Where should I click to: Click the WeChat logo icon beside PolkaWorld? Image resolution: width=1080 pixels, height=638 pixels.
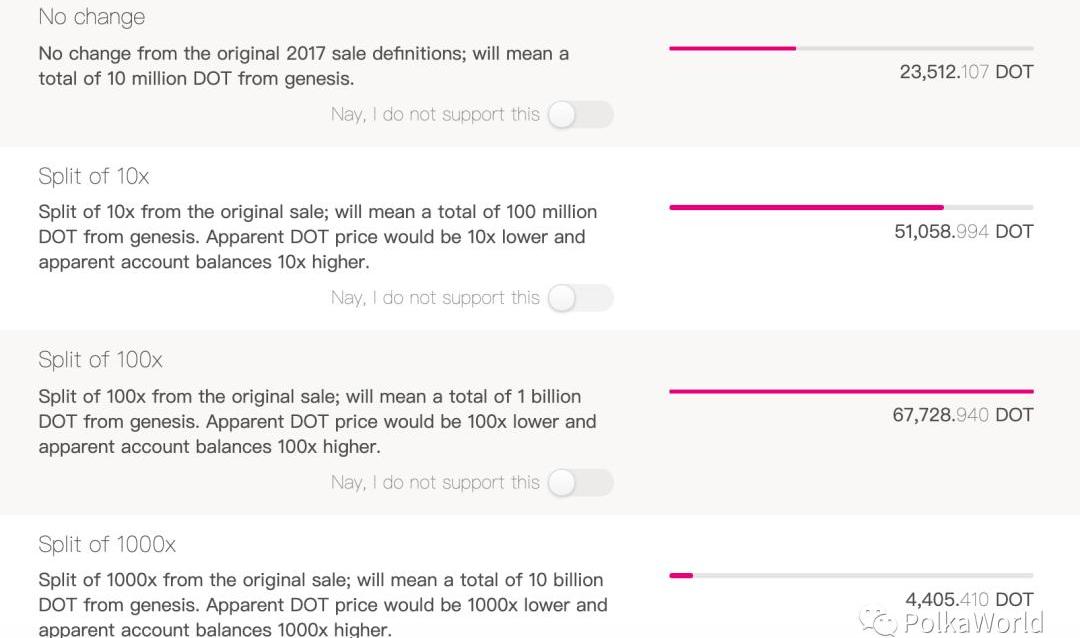881,623
